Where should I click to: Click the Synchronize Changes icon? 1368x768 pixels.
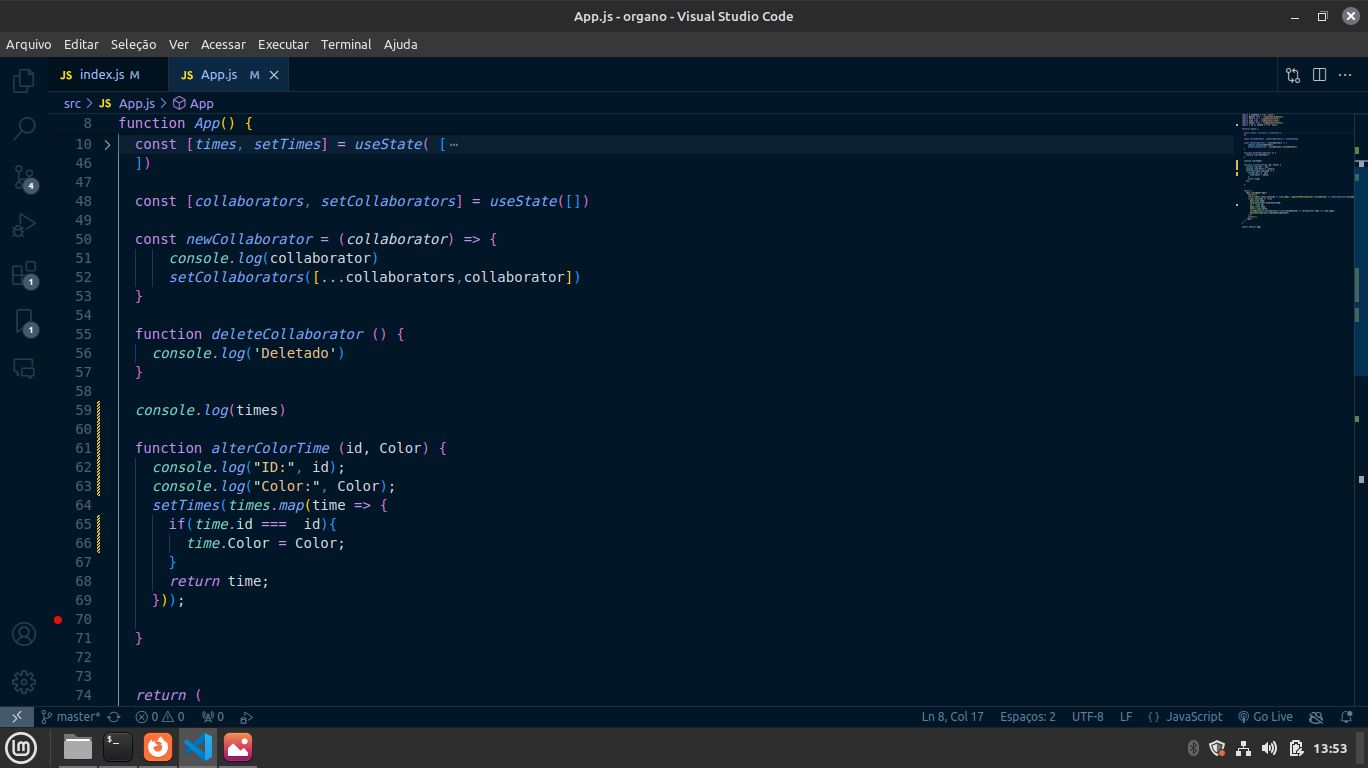(x=114, y=717)
